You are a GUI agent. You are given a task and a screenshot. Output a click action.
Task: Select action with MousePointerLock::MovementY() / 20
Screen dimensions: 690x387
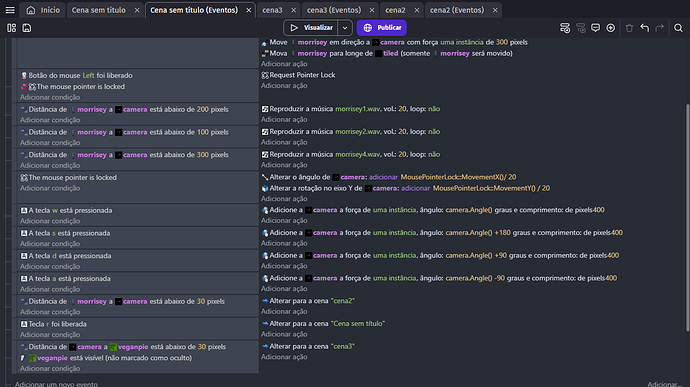click(x=405, y=188)
